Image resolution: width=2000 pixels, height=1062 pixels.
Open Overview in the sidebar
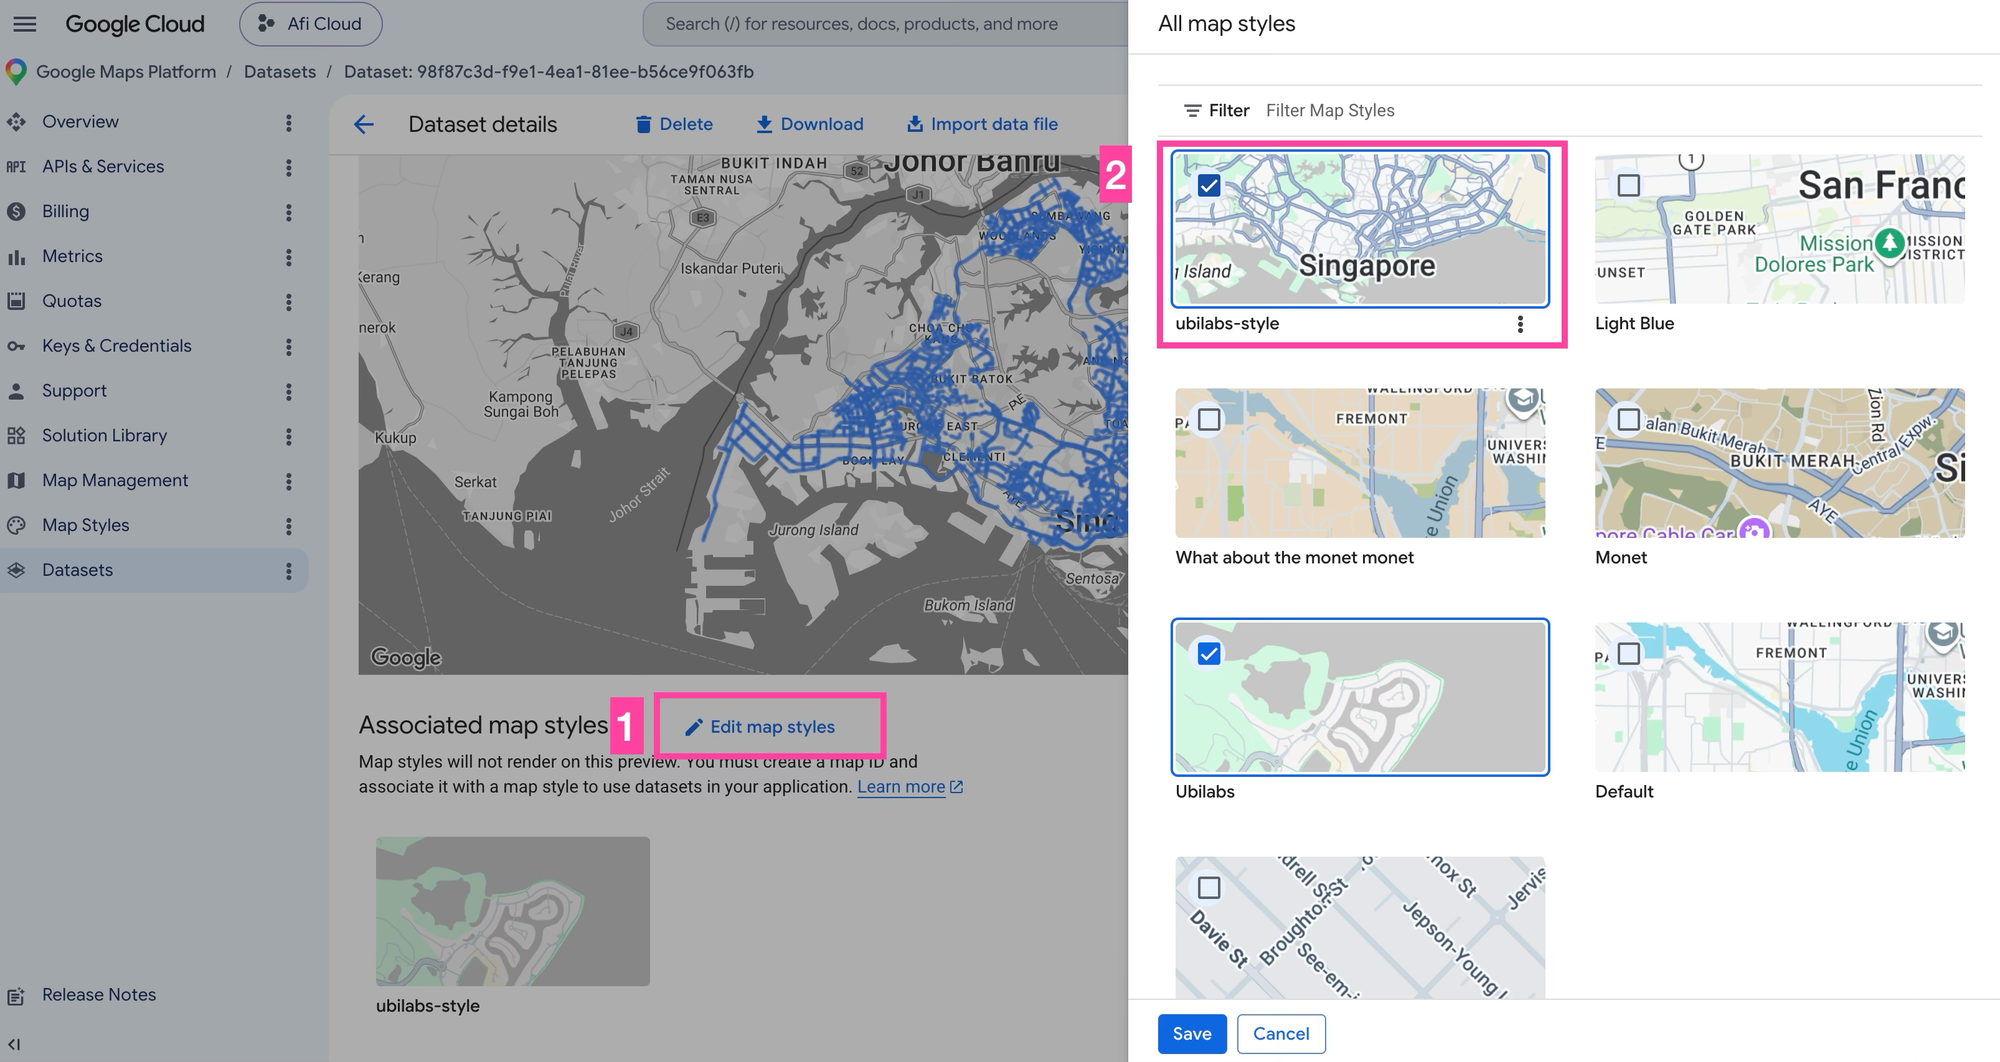point(80,122)
